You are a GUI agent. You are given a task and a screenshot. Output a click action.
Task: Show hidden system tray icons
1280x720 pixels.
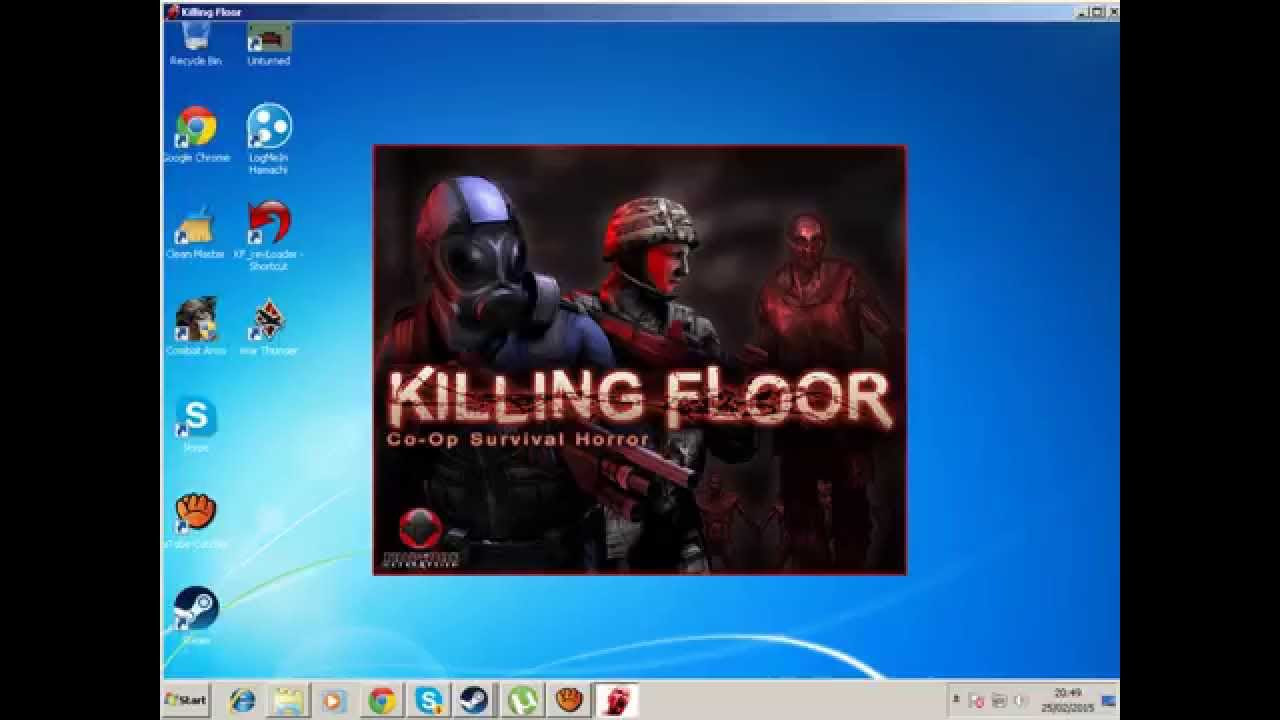point(955,699)
